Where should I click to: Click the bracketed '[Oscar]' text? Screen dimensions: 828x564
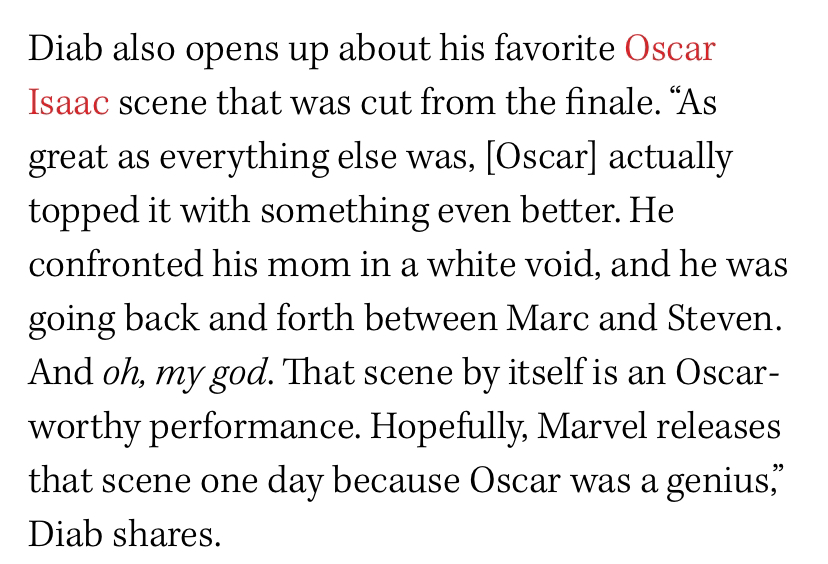click(x=541, y=157)
